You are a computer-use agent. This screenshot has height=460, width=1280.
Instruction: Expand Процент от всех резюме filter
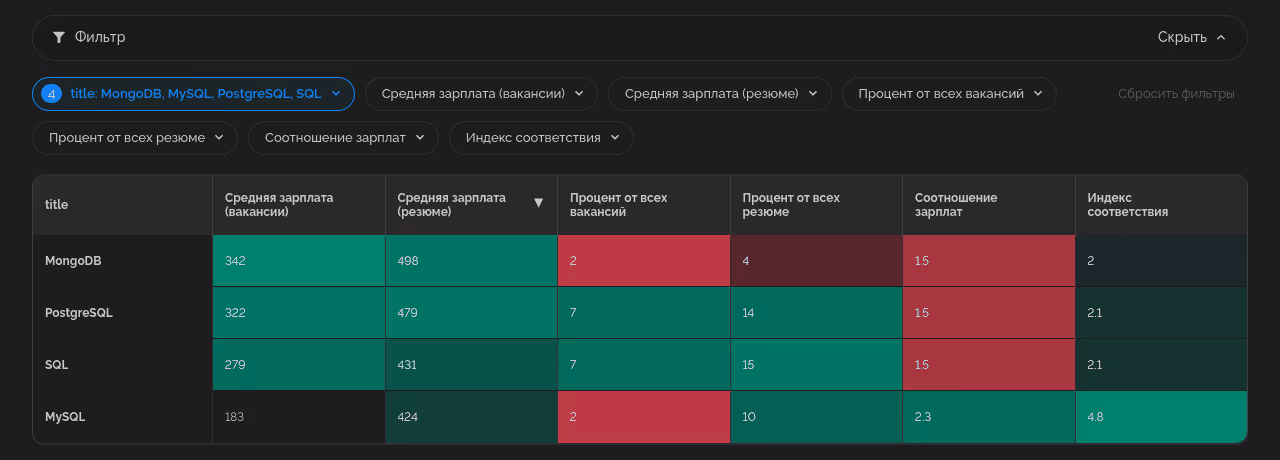click(x=135, y=137)
